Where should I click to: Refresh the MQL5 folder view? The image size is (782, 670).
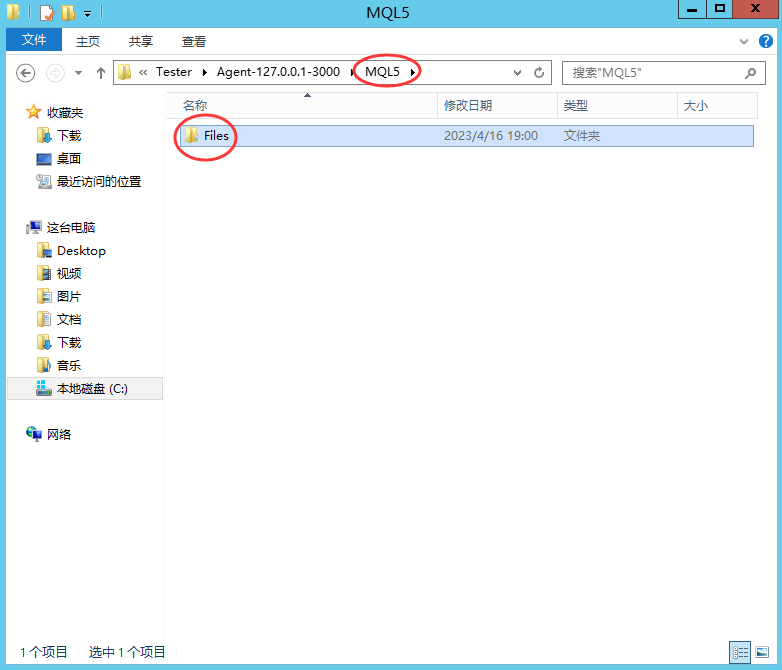pyautogui.click(x=539, y=73)
